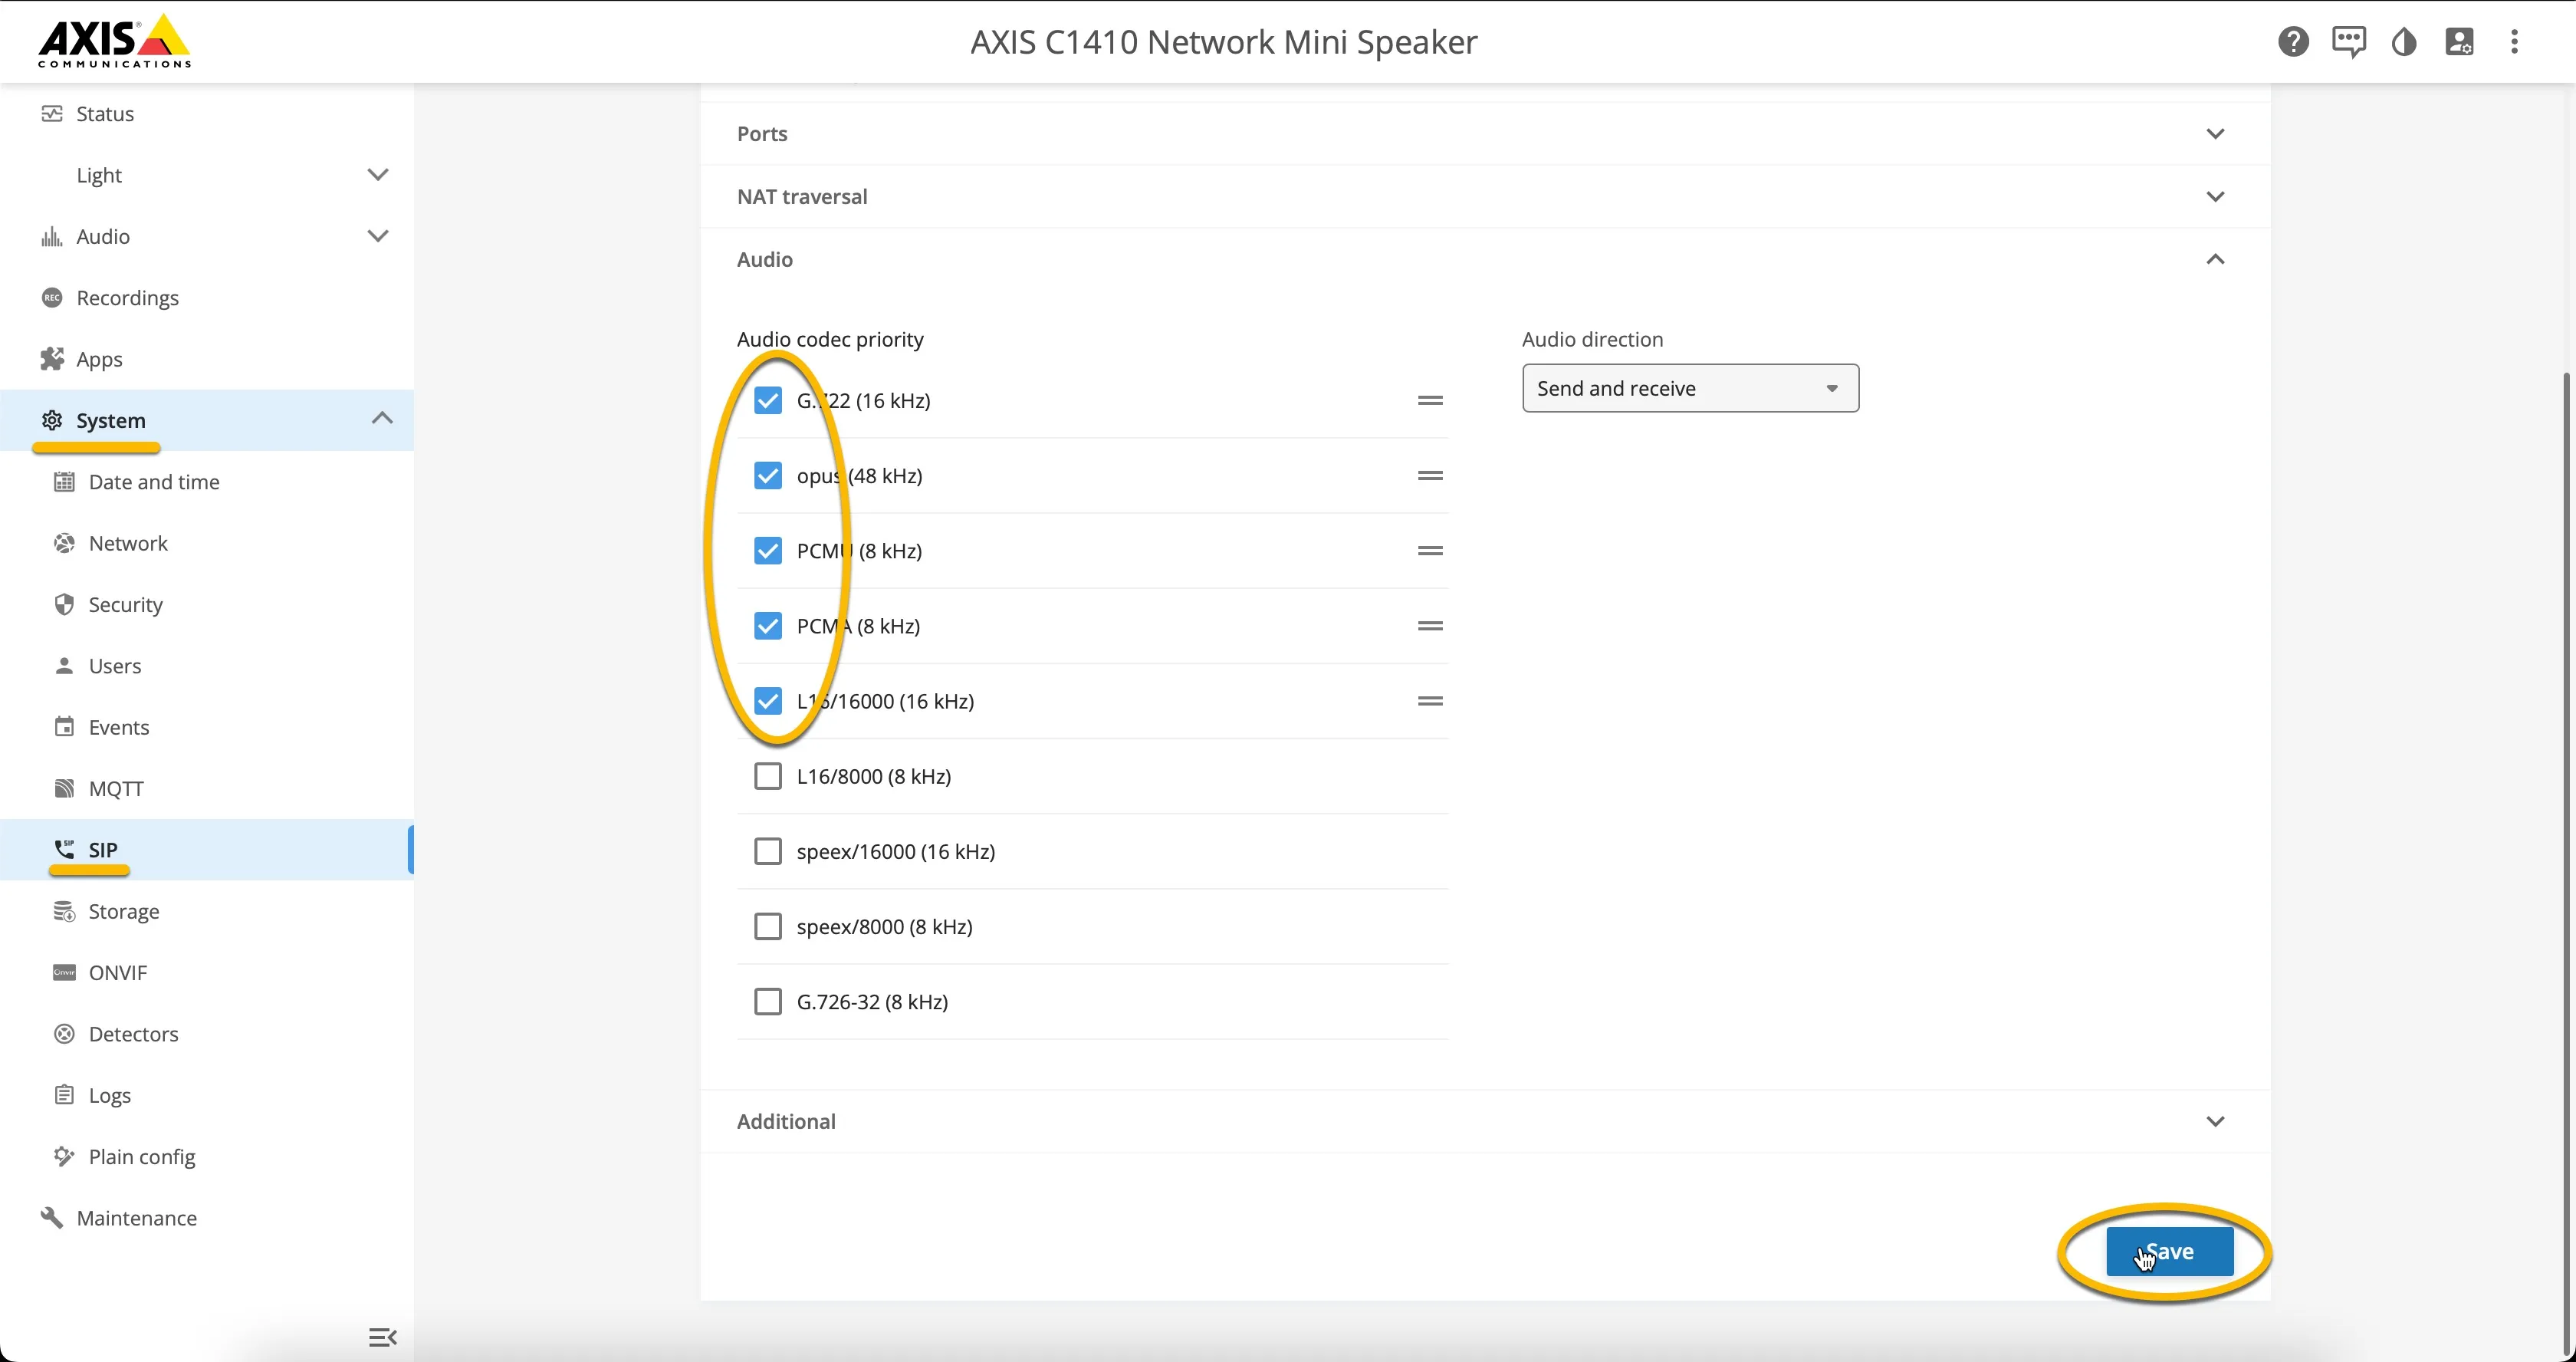
Task: Expand the Additional section
Action: pos(1485,1121)
